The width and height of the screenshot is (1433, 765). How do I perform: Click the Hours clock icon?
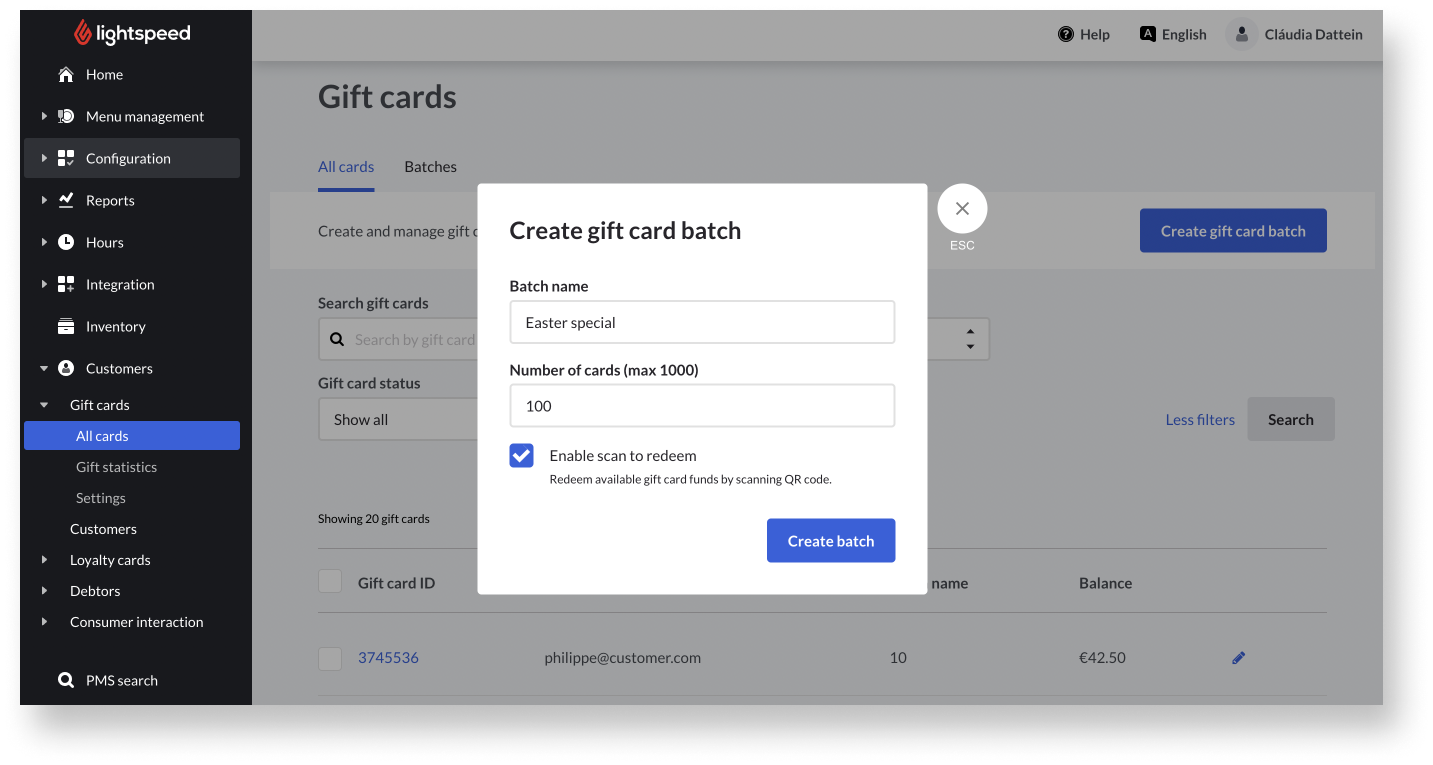click(x=66, y=242)
